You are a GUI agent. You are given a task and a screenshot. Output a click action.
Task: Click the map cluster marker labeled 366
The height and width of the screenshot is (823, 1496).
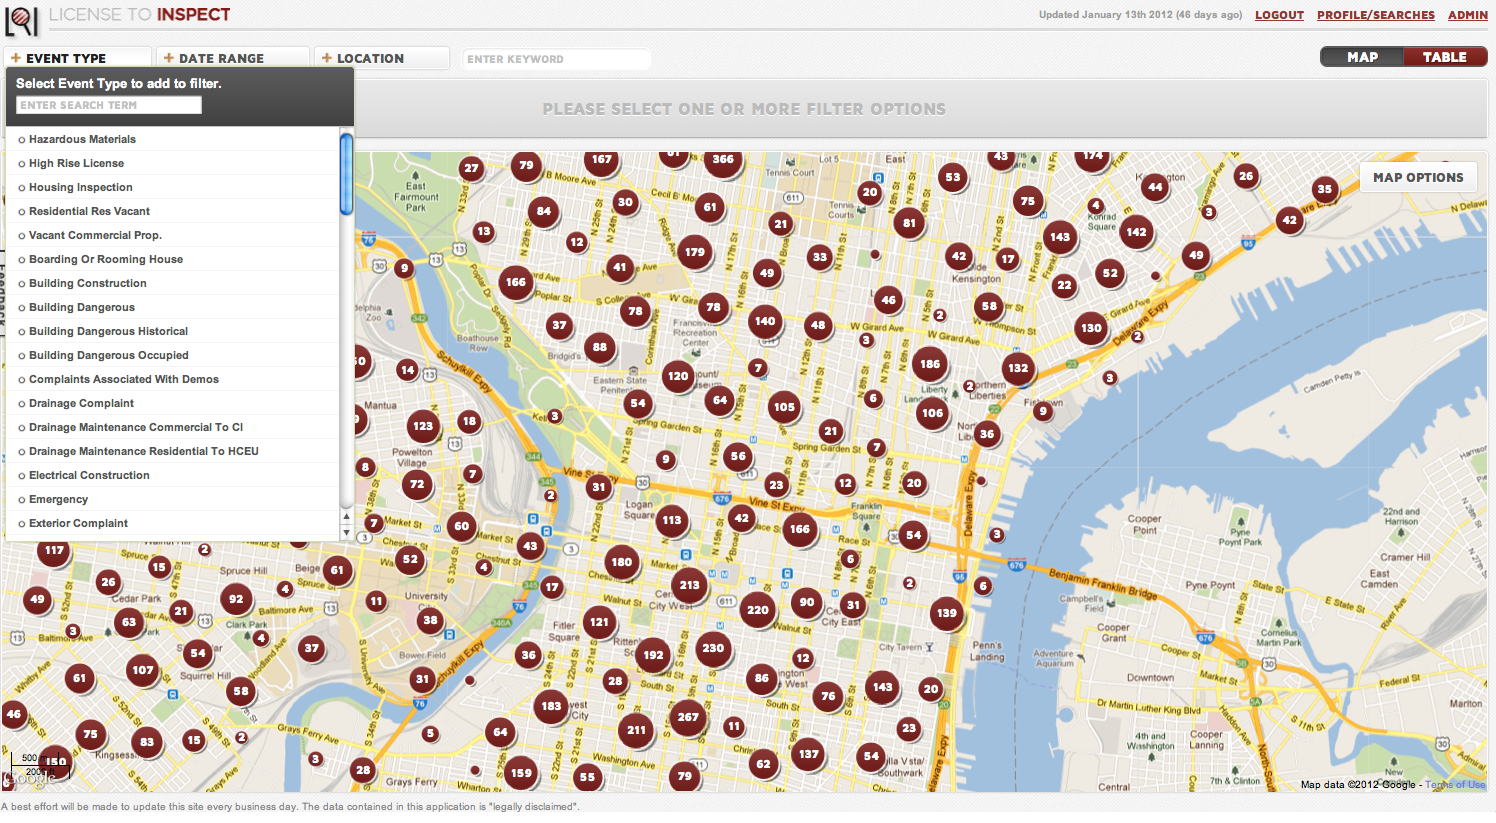pos(722,160)
